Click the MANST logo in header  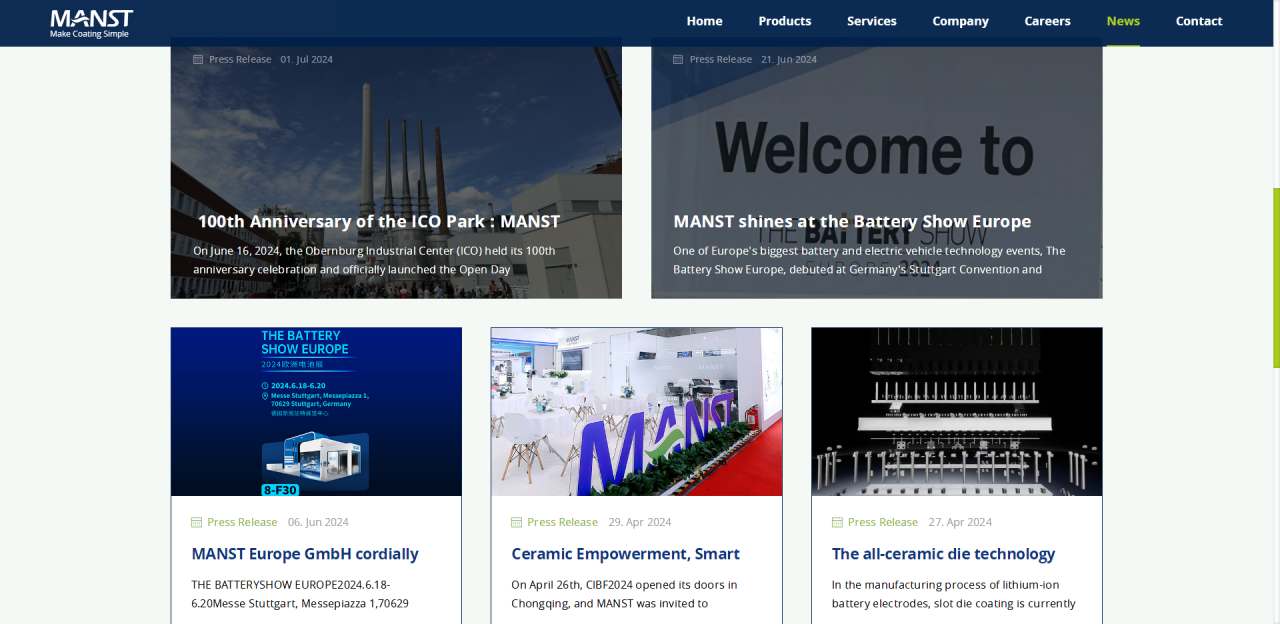[91, 23]
